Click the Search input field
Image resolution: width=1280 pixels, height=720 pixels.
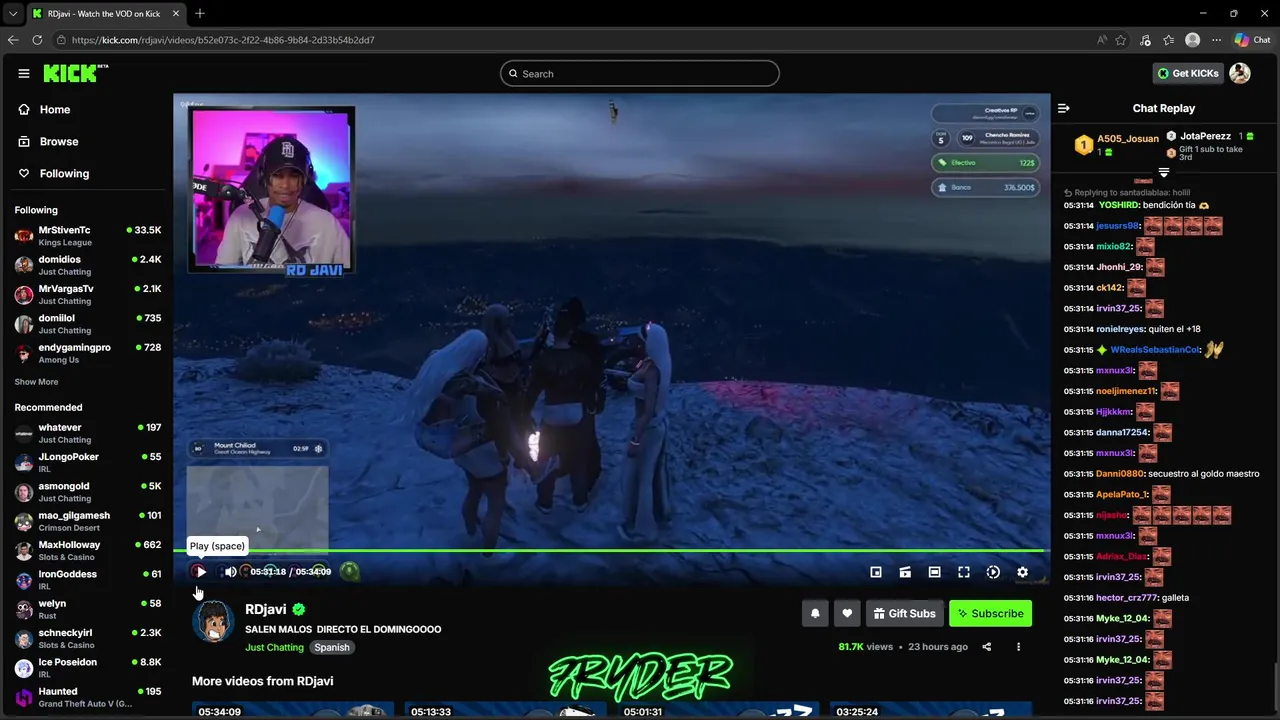point(640,73)
